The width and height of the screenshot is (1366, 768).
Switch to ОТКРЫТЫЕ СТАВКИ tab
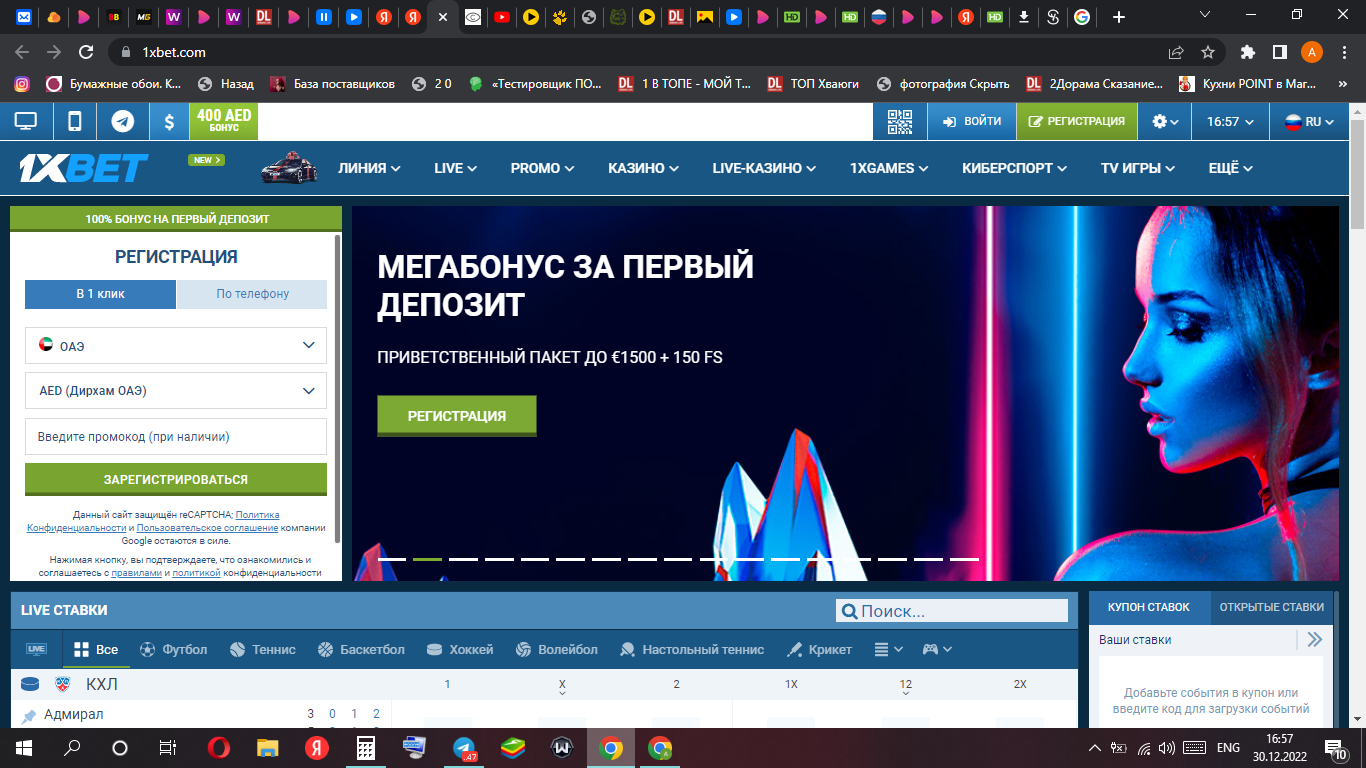1271,607
